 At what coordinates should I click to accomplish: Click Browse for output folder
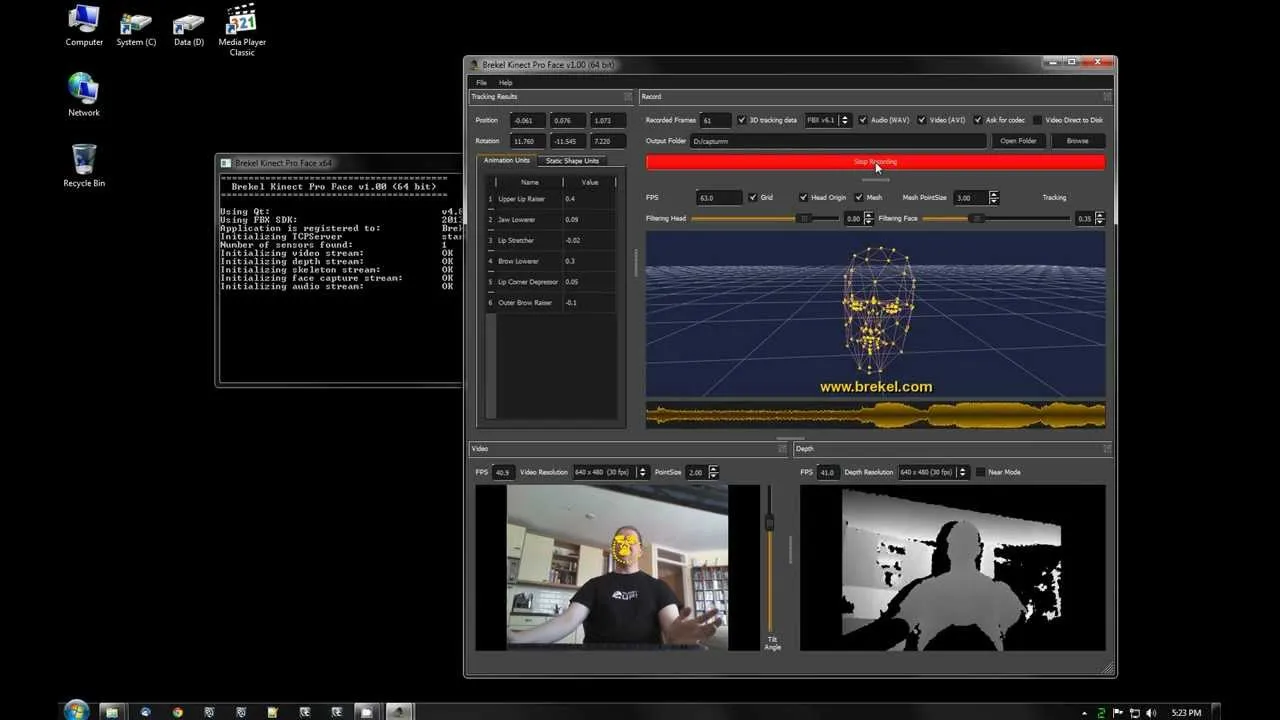[x=1077, y=141]
